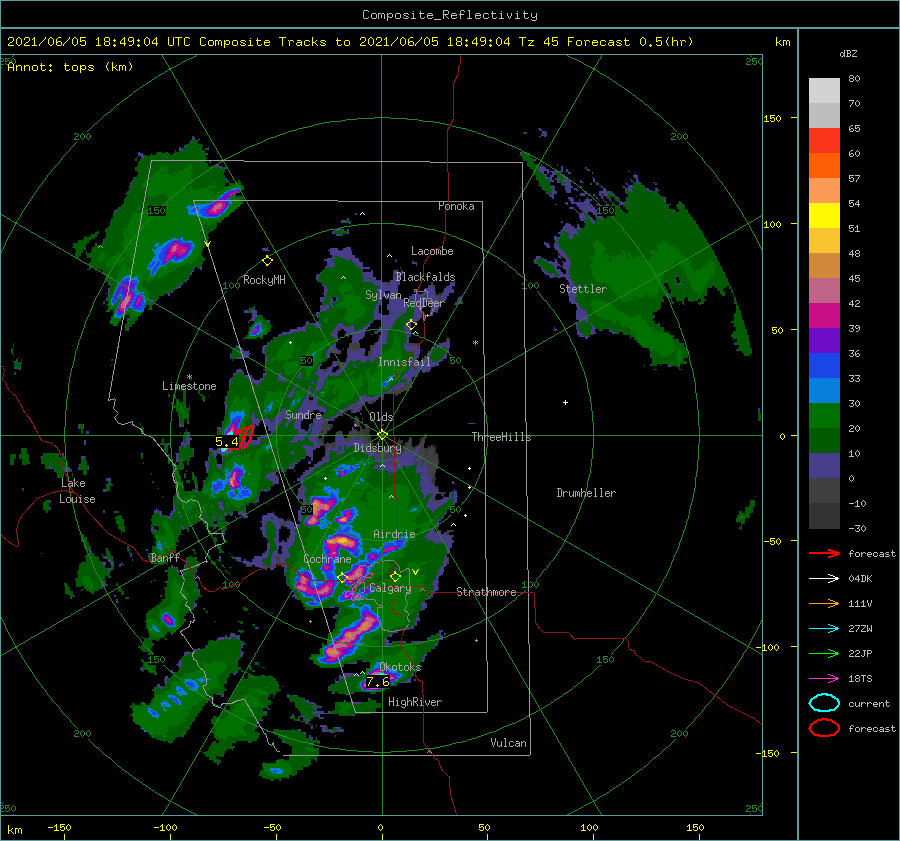Click the light gray swatch between 80 and 70
900x841 pixels.
(x=824, y=91)
